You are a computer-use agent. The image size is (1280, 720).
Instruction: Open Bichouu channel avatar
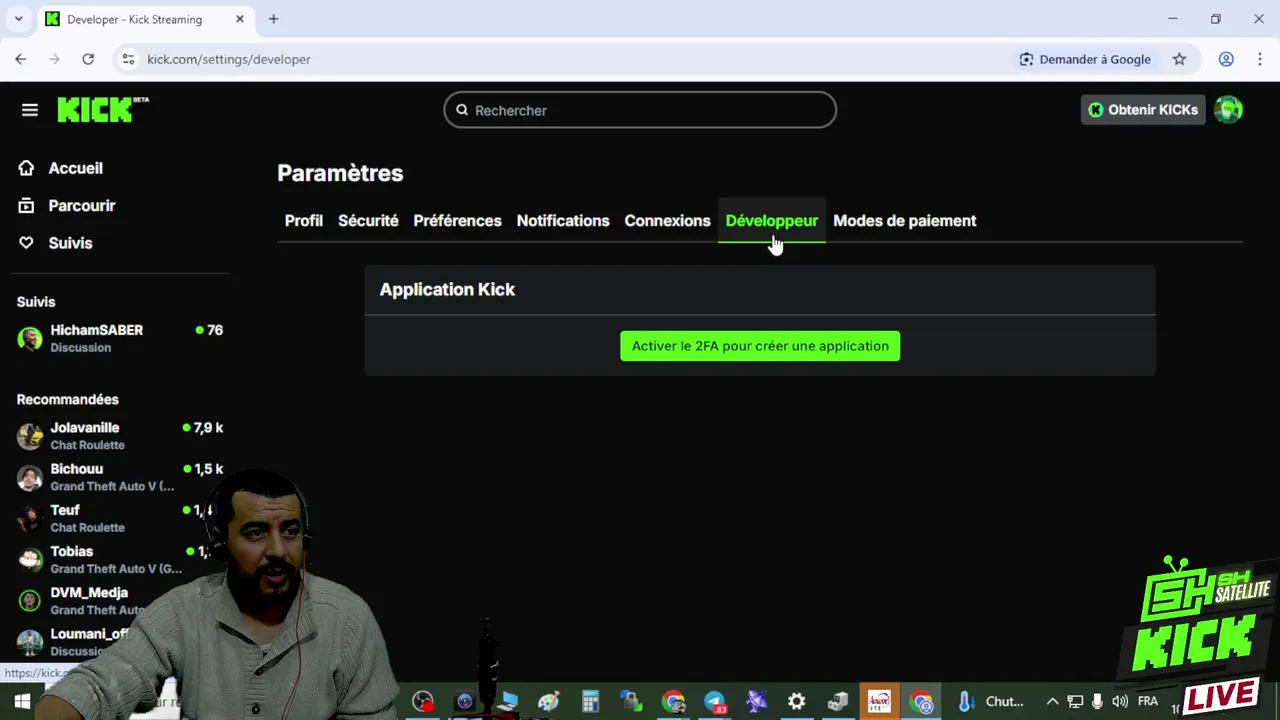[30, 477]
